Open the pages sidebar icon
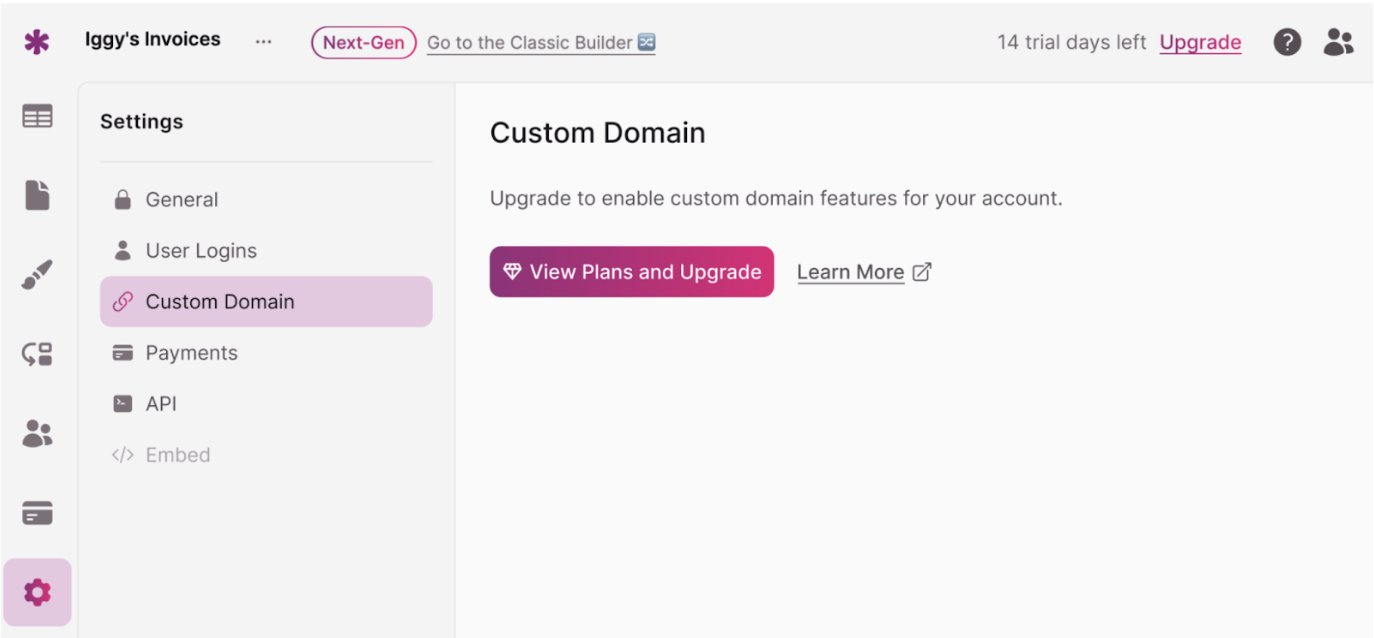 pyautogui.click(x=37, y=194)
